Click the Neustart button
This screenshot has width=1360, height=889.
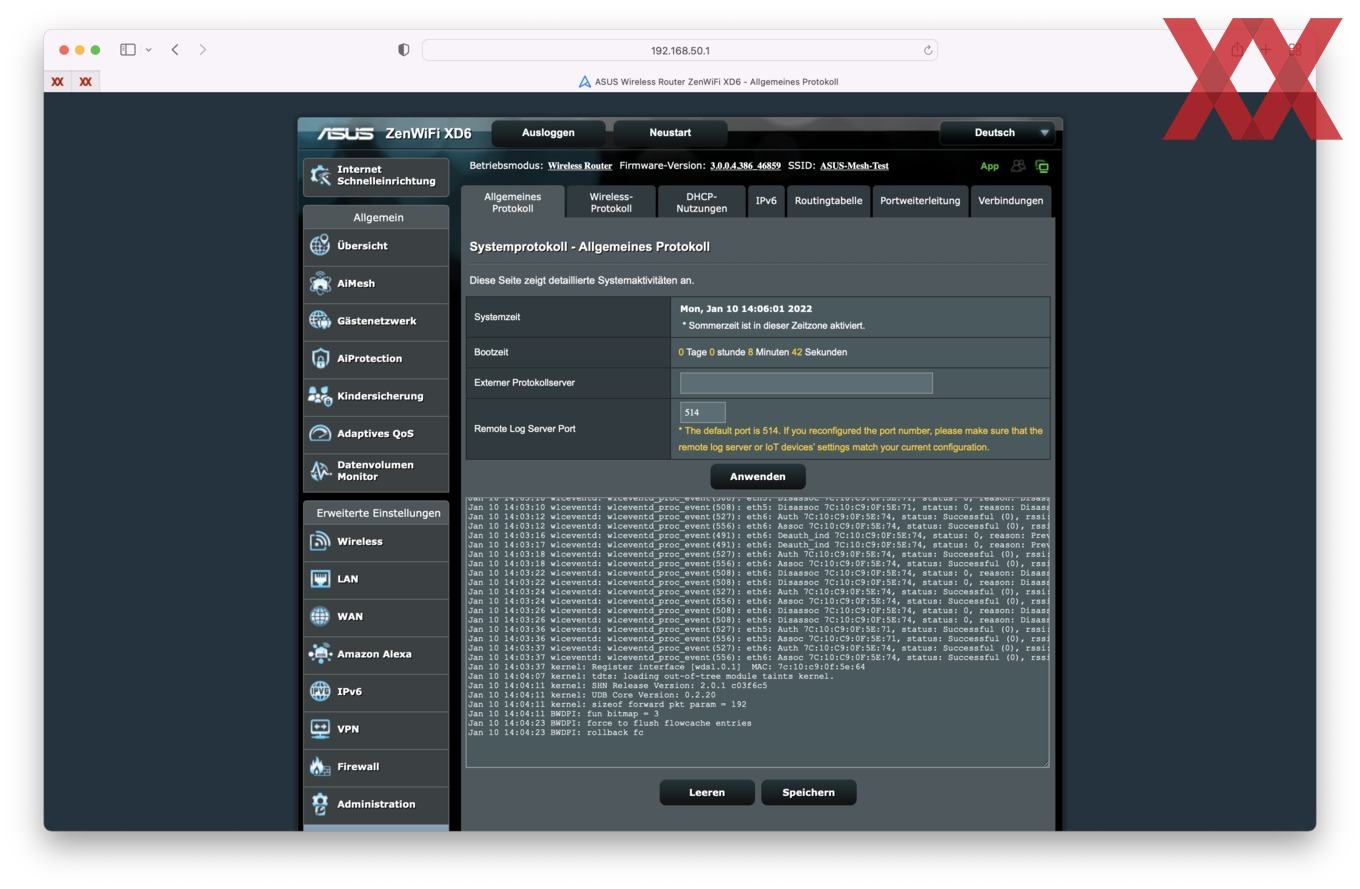coord(670,132)
